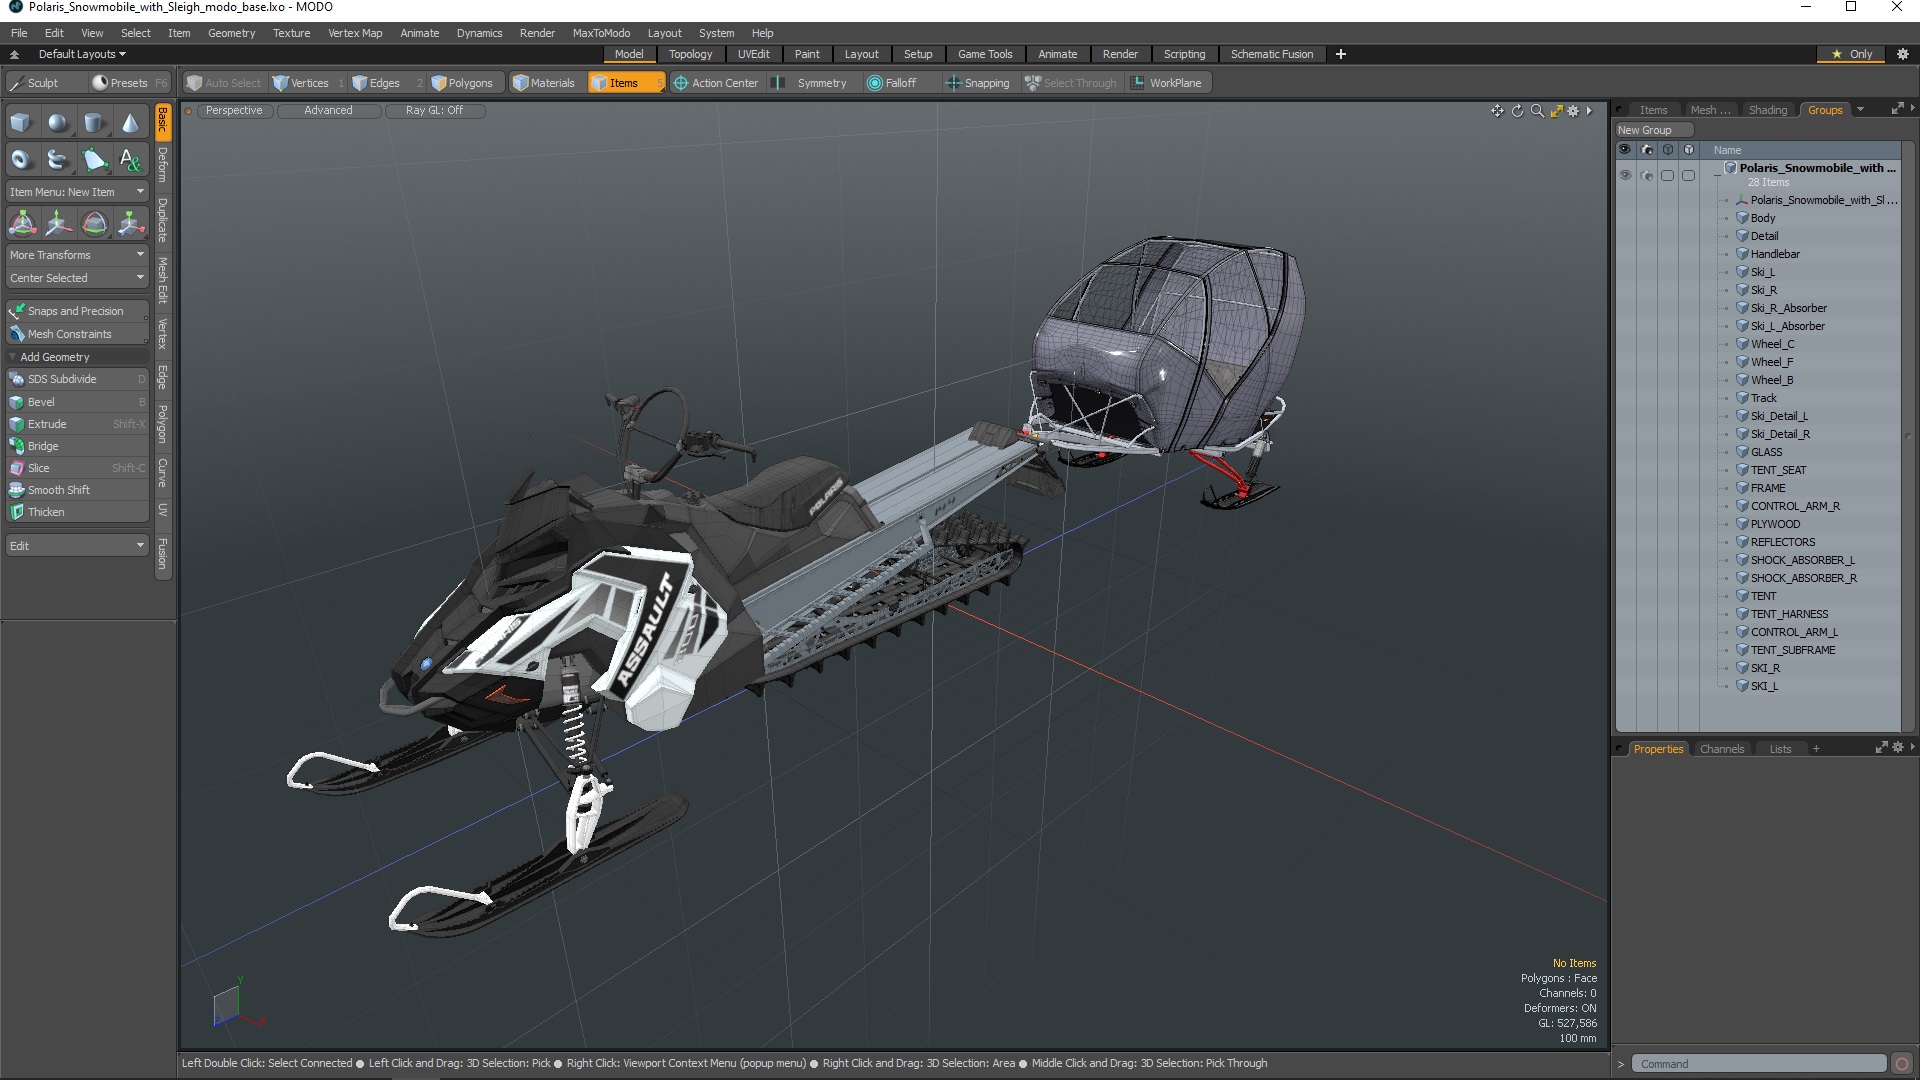Click the Bevel tool
This screenshot has height=1080, width=1920.
click(x=77, y=402)
